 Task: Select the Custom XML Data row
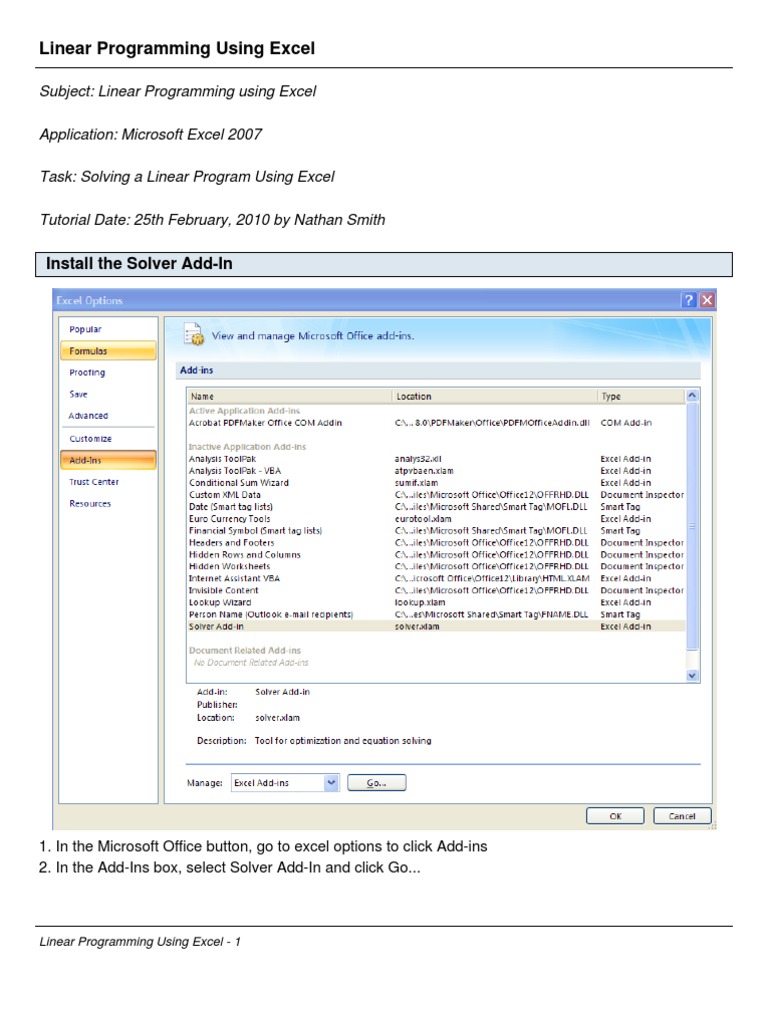point(436,495)
